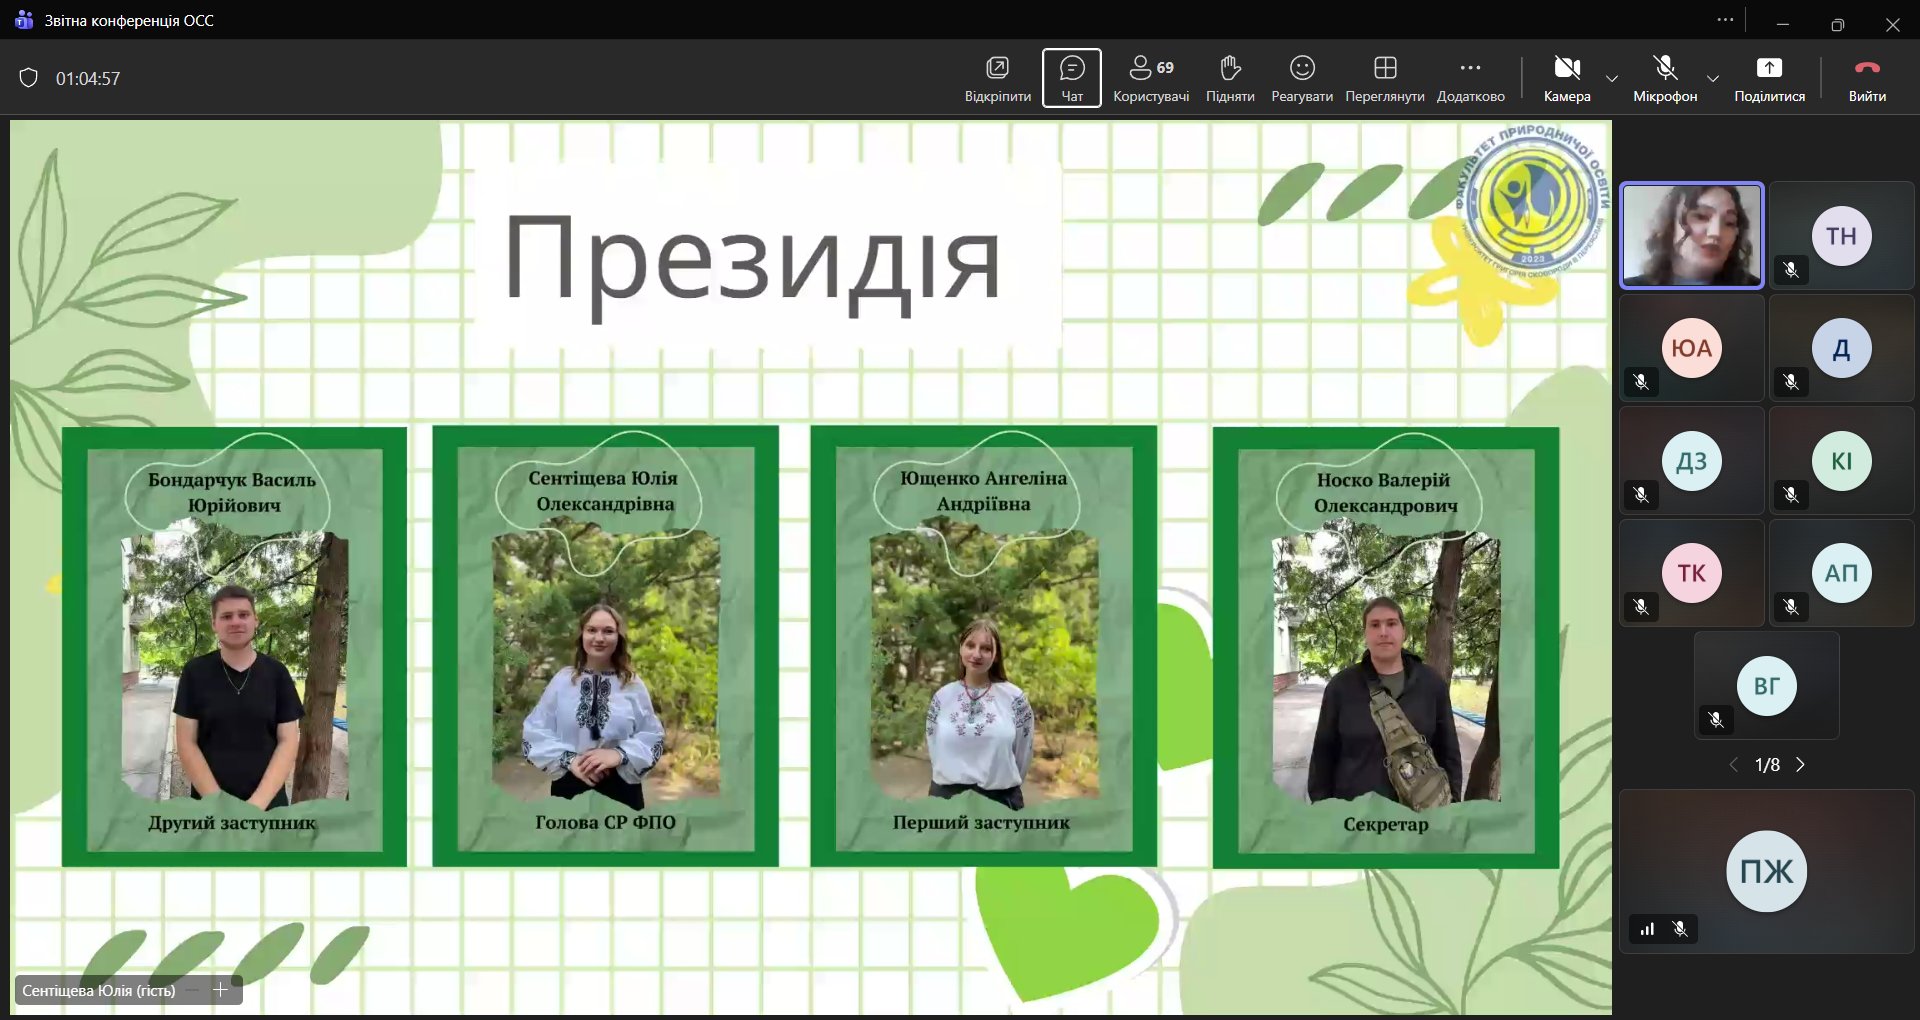This screenshot has height=1020, width=1920.
Task: Open the Реагувати reactions menu
Action: 1301,78
